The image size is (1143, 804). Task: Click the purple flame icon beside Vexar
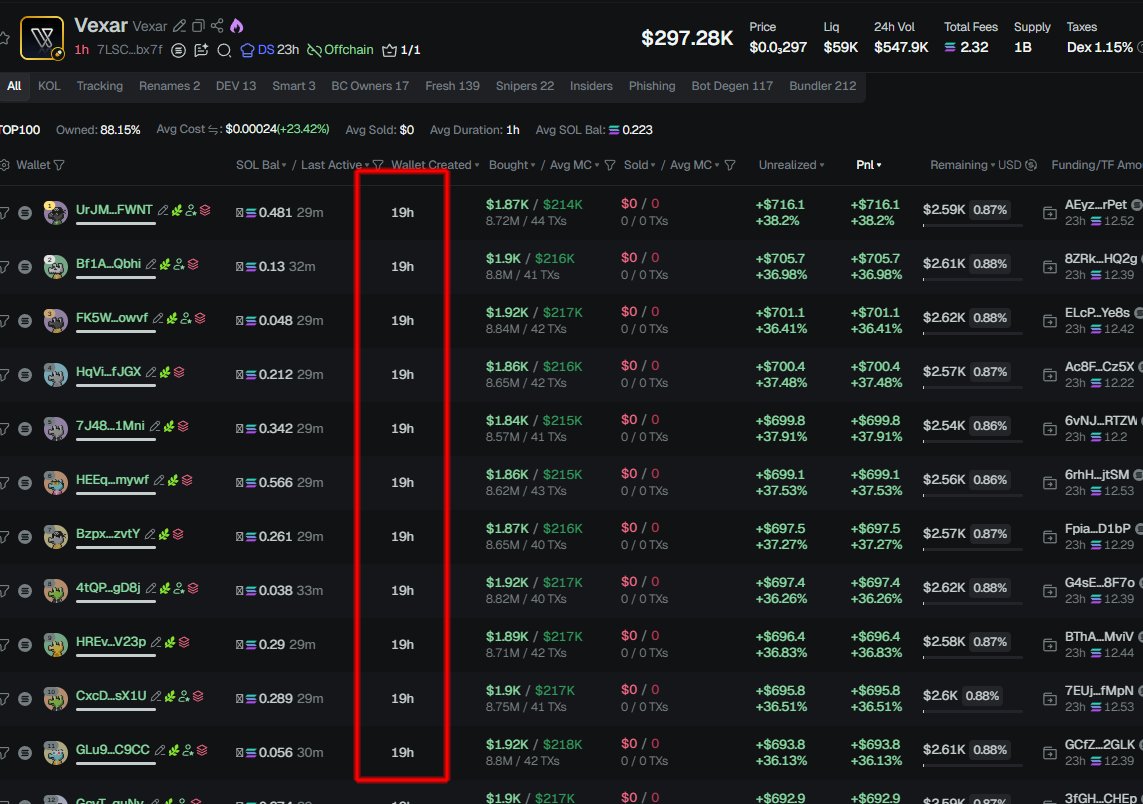click(x=236, y=26)
